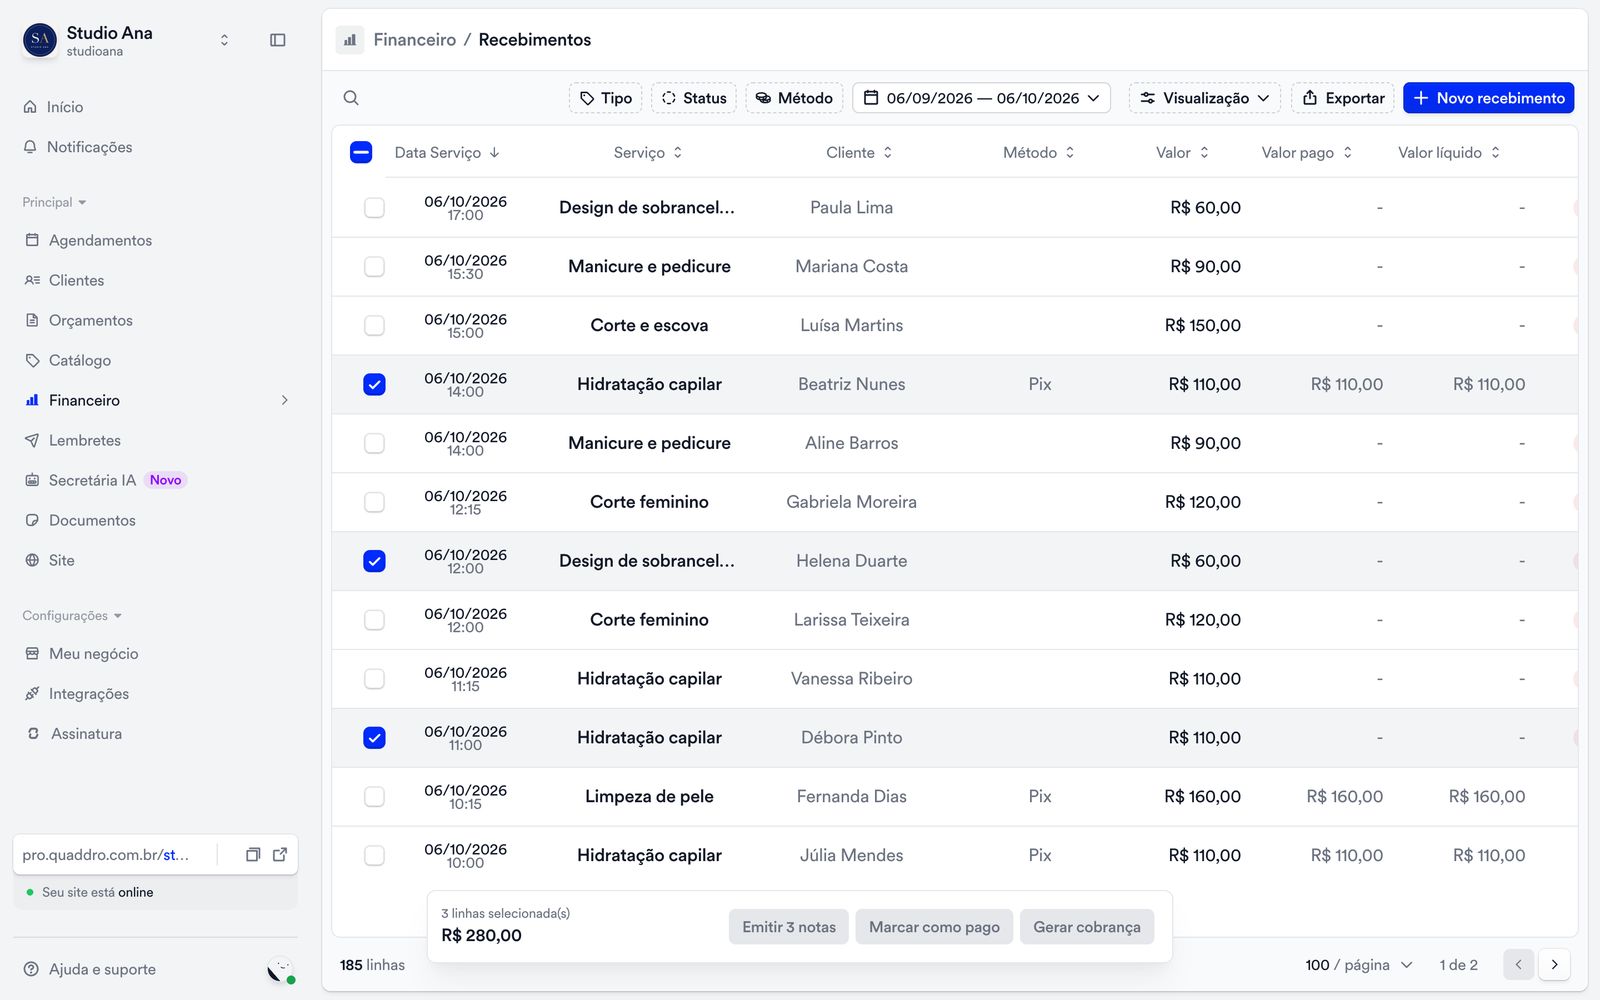Expand the Studio Ana workspace switcher
The width and height of the screenshot is (1600, 1000).
(224, 40)
